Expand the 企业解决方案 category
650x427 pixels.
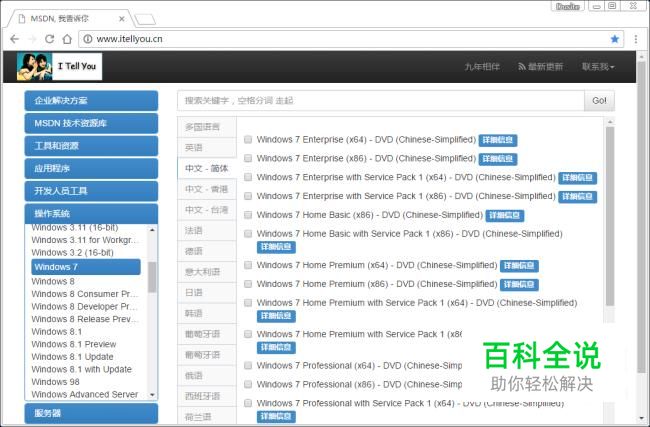point(91,101)
